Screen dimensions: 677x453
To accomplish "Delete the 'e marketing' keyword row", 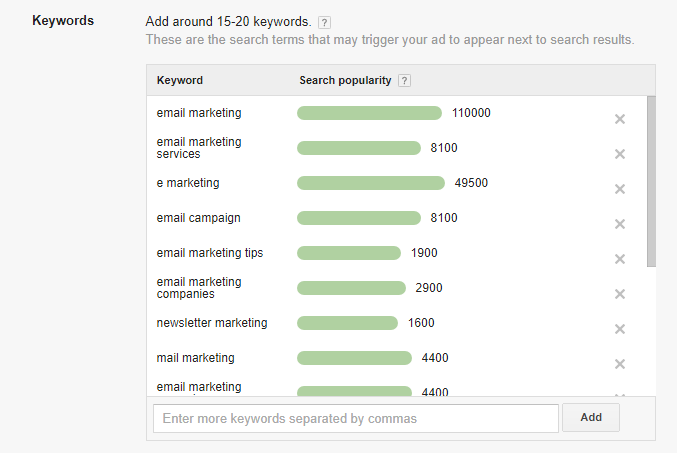I will [620, 189].
